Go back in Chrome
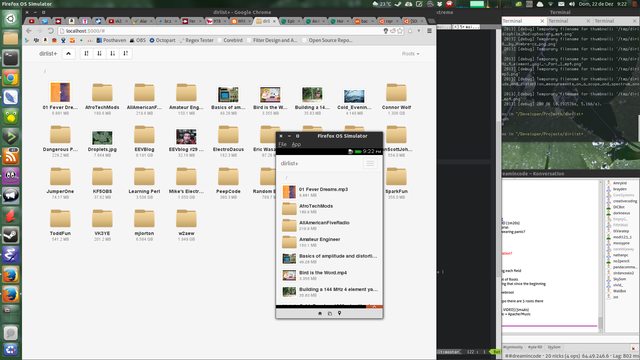Viewport: 640px width, 360px height. point(29,31)
